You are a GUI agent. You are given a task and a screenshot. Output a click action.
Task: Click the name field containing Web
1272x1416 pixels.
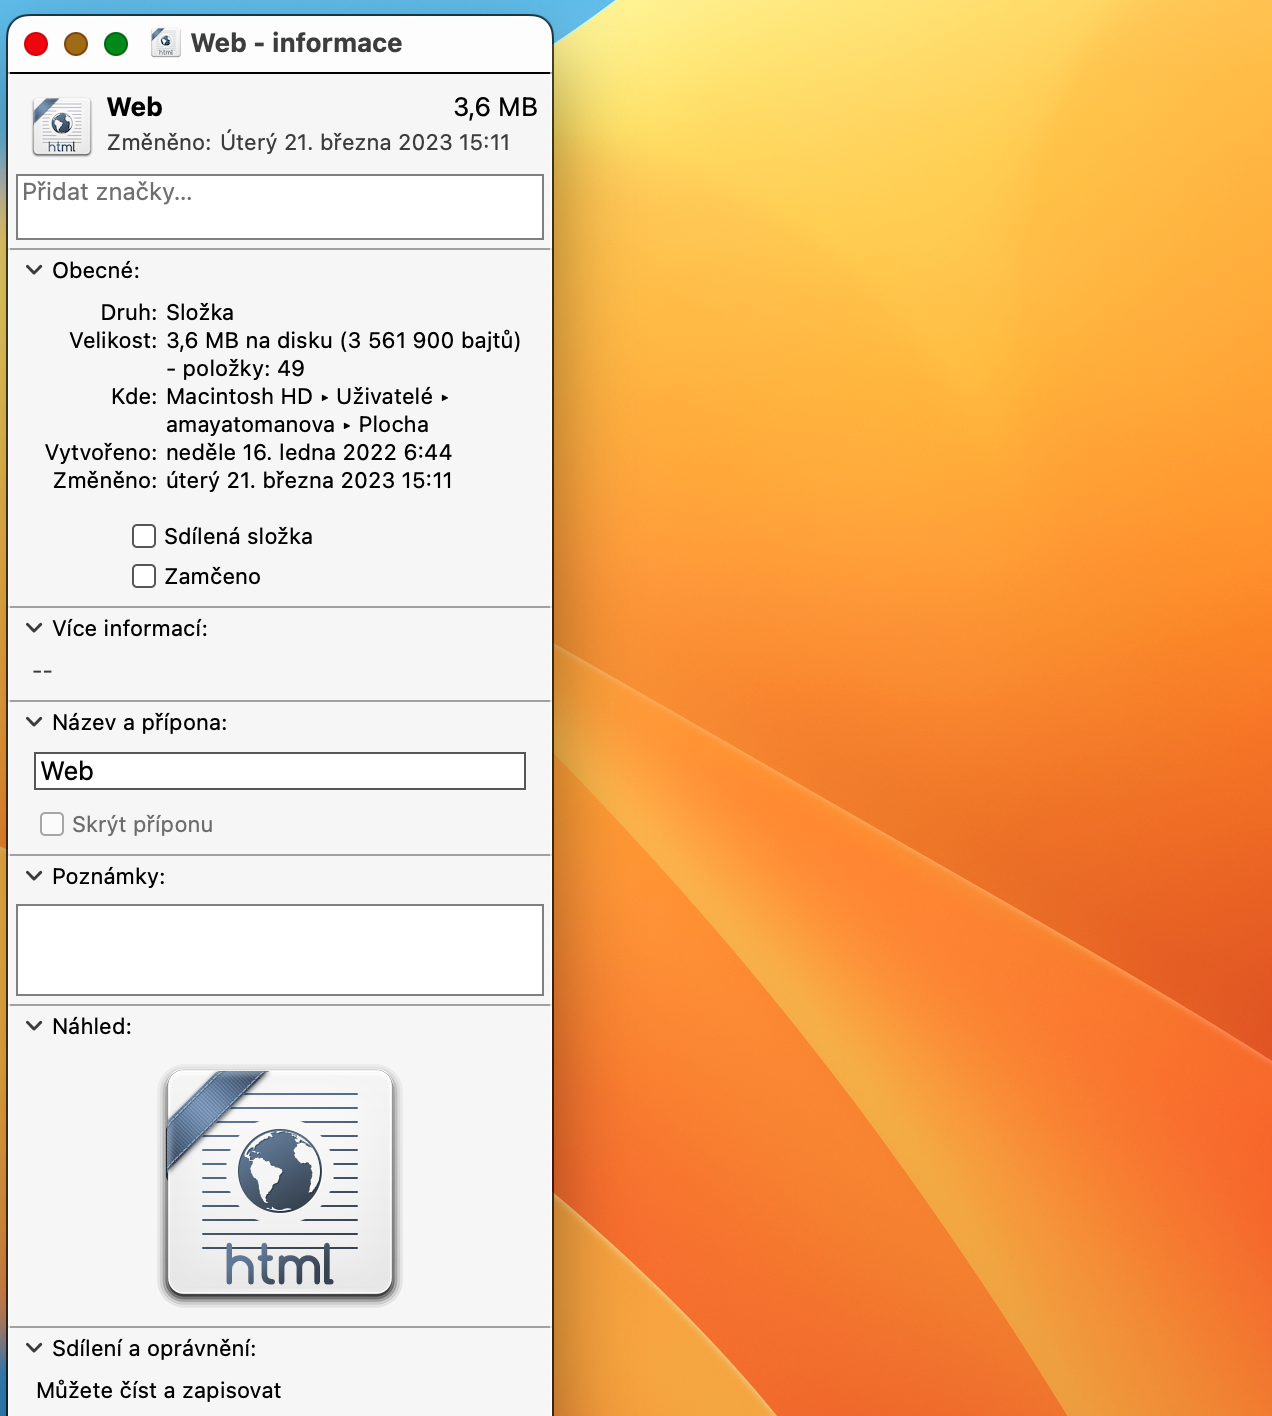[280, 771]
